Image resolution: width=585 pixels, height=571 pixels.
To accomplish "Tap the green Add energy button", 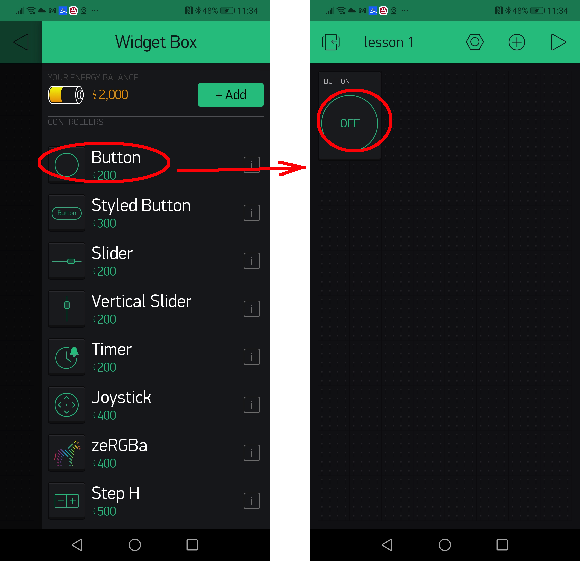I will [x=231, y=95].
